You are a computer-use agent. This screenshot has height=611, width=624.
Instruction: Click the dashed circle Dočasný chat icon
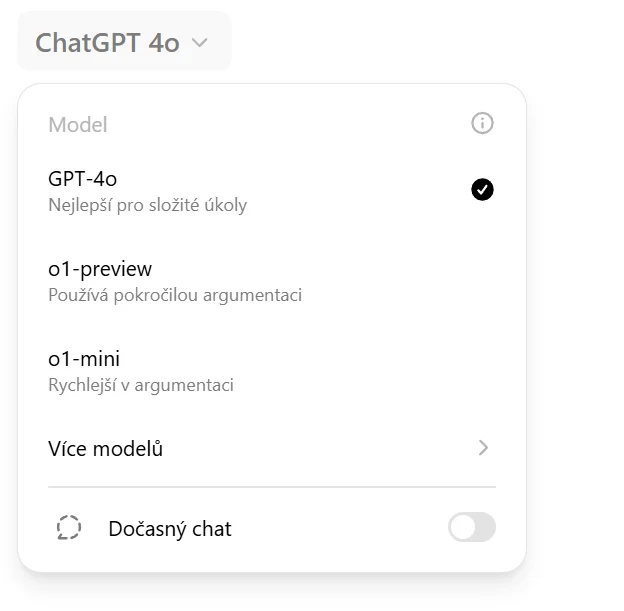pos(69,528)
